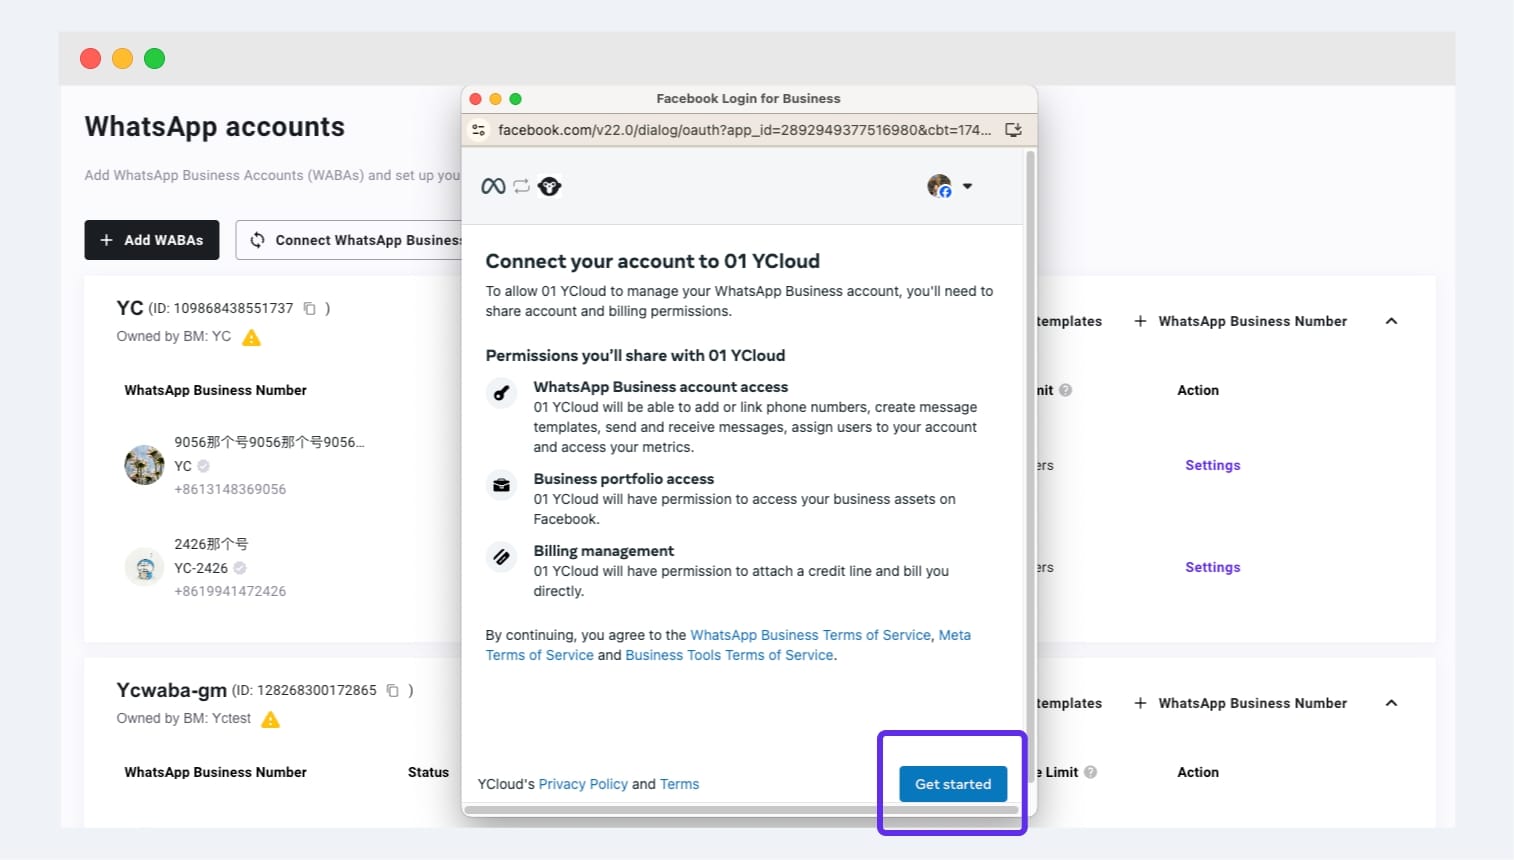Add WhatsApp Business Number for Ycwaba-gm account

(1240, 703)
